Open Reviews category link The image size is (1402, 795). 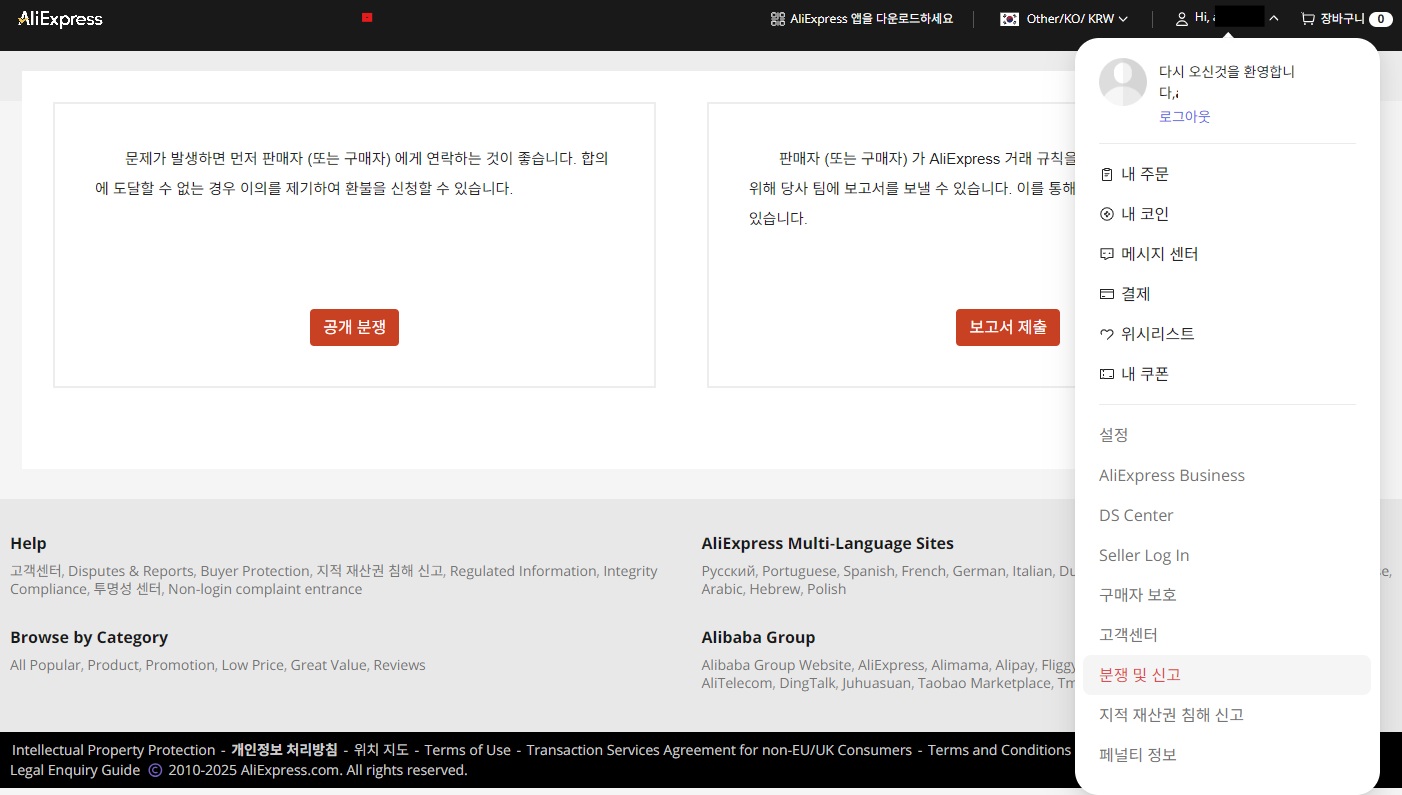[400, 665]
